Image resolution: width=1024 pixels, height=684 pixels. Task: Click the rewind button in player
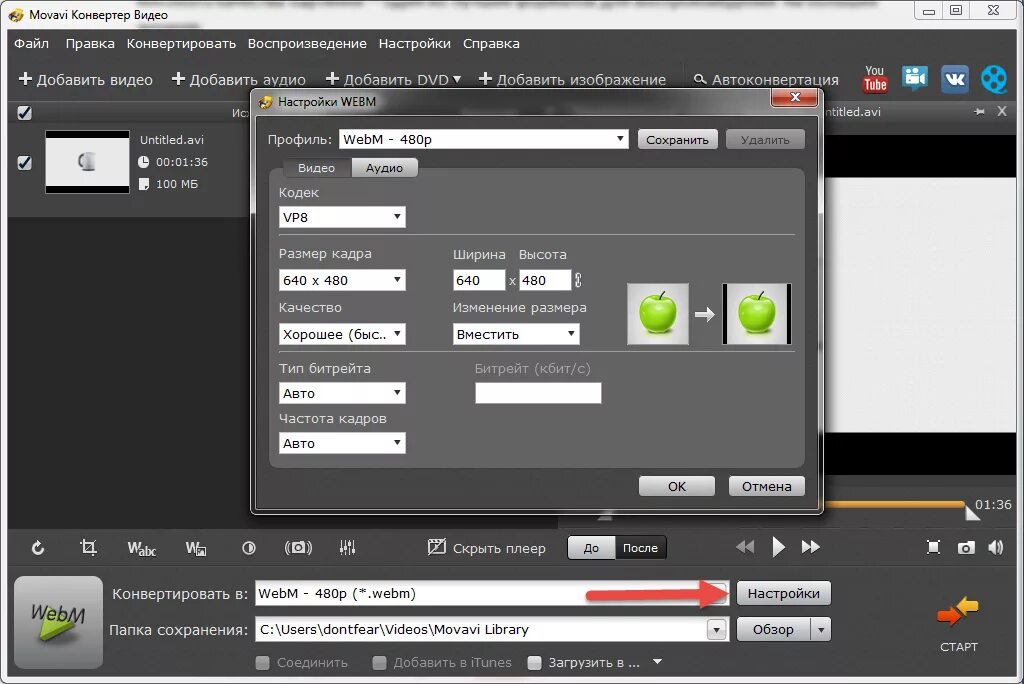(x=744, y=547)
